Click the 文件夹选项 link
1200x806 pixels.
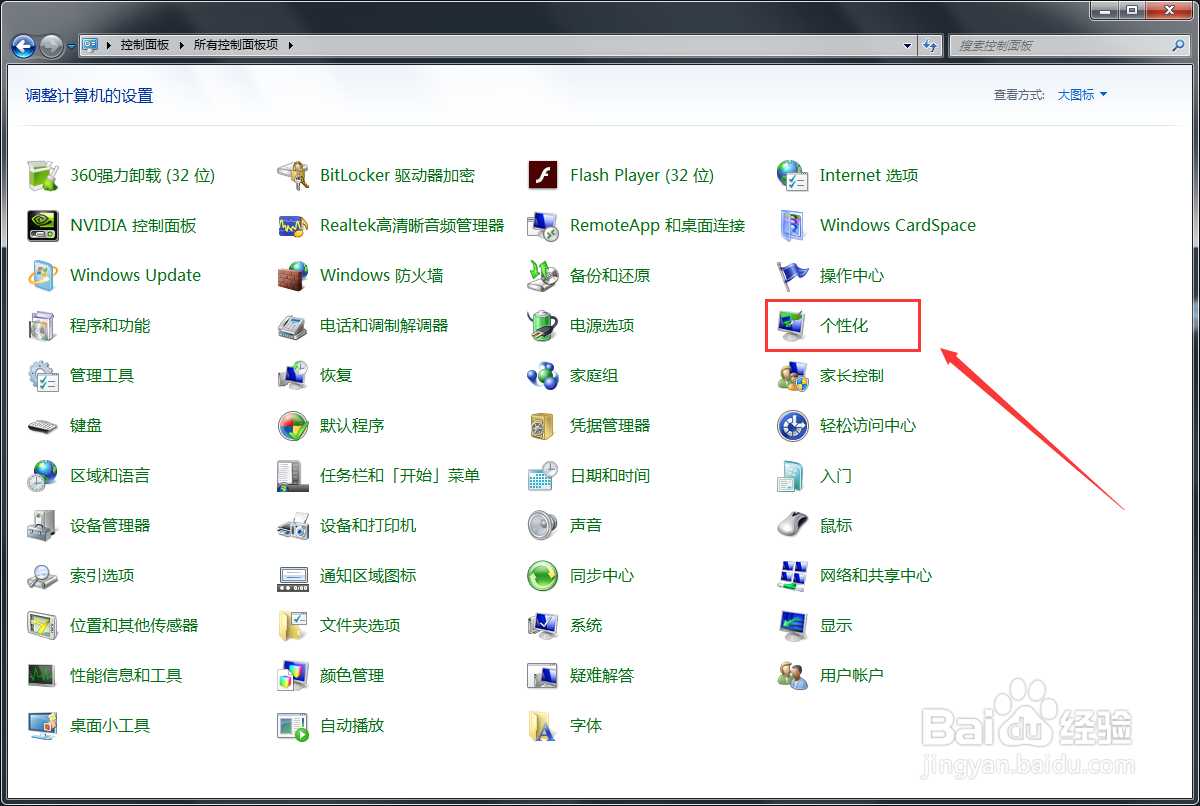[x=360, y=625]
